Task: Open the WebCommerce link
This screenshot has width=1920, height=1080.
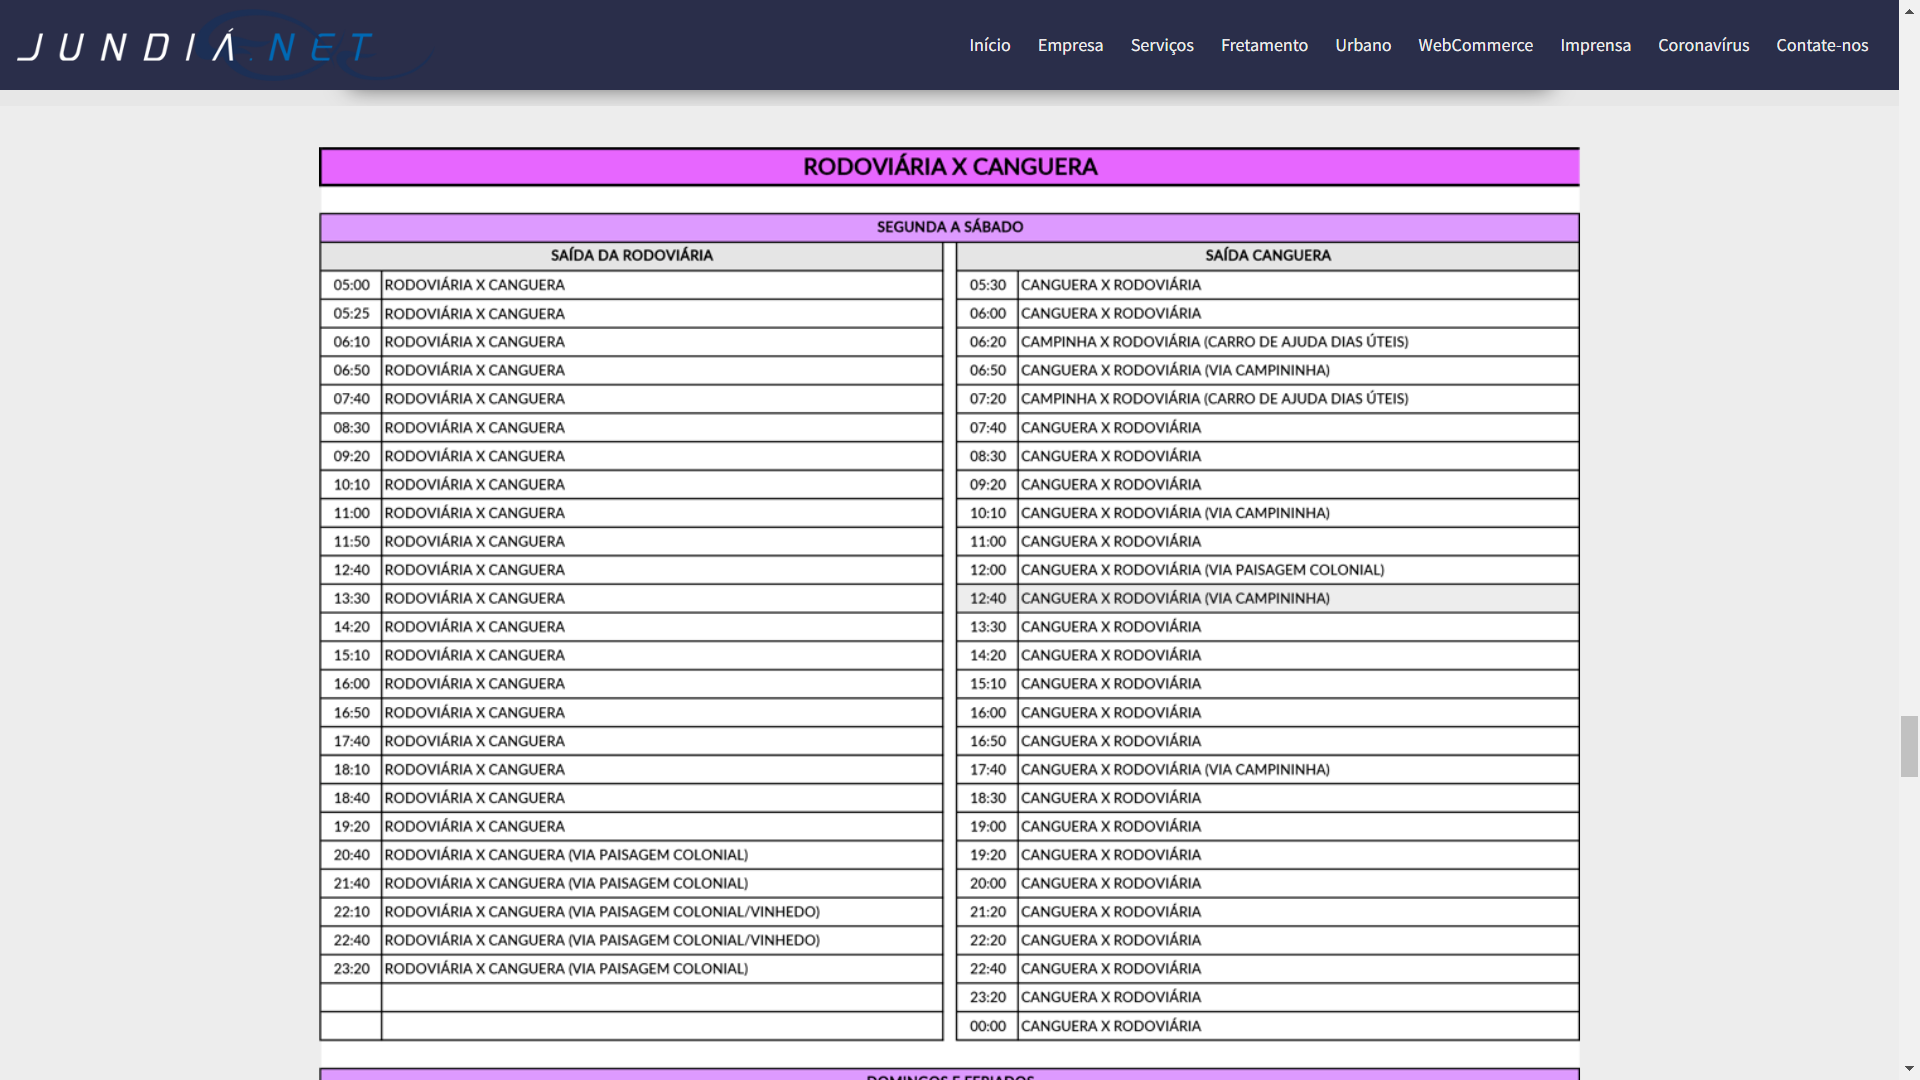Action: tap(1475, 45)
